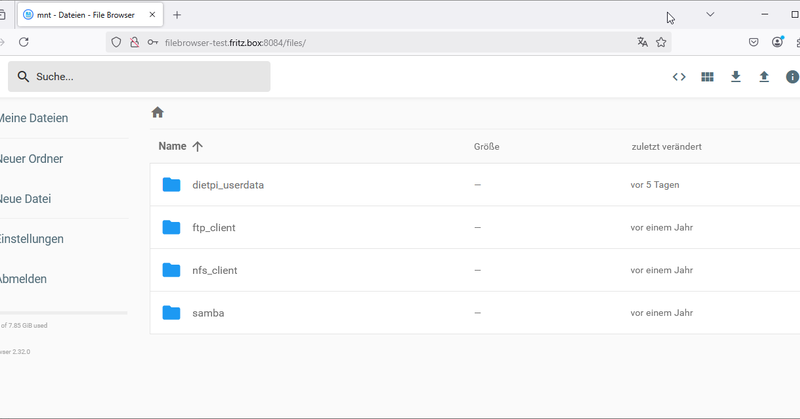Viewport: 800px width, 419px height.
Task: Open the nfs_client folder
Action: coord(215,270)
